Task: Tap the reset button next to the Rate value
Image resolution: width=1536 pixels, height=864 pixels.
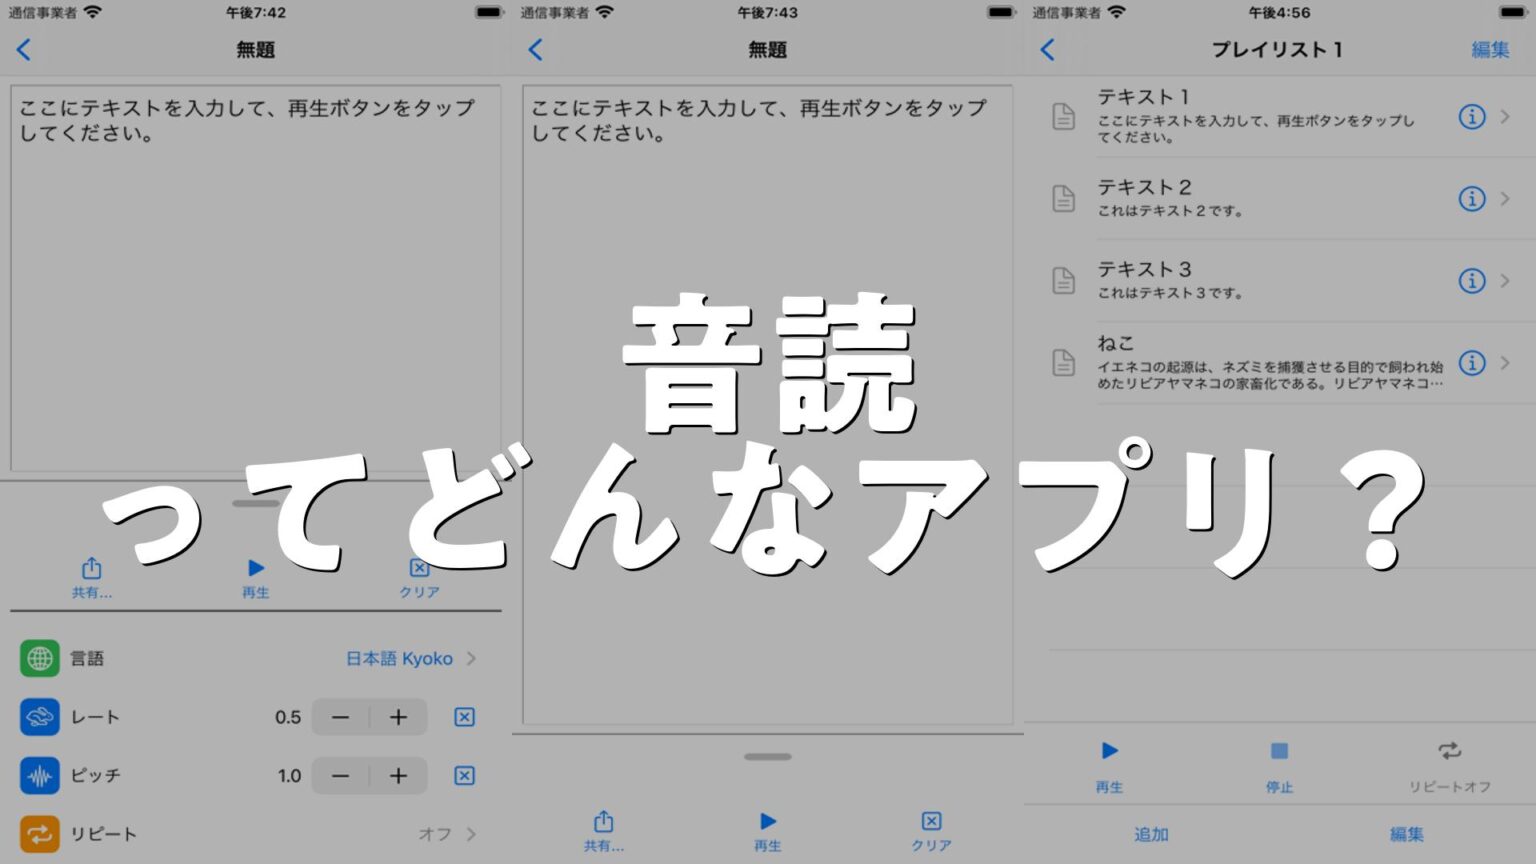Action: click(x=463, y=717)
